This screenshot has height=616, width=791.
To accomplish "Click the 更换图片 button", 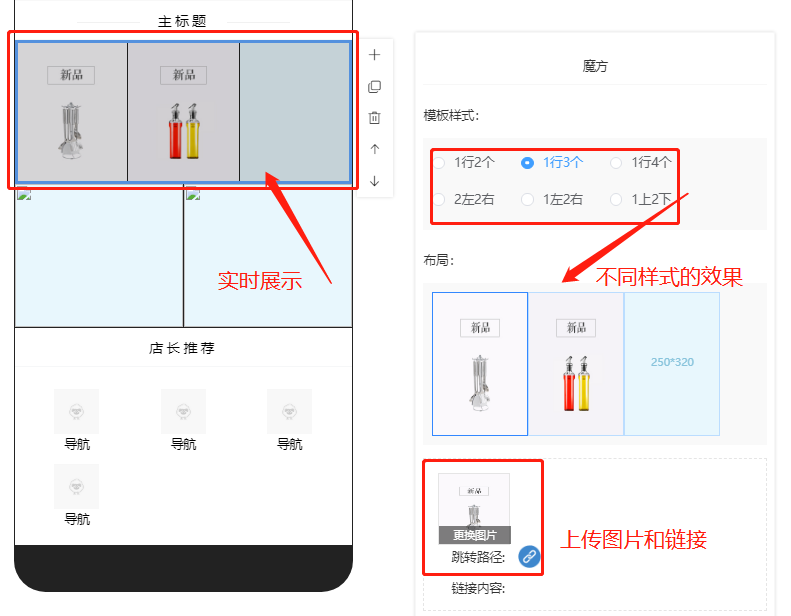I will click(475, 535).
